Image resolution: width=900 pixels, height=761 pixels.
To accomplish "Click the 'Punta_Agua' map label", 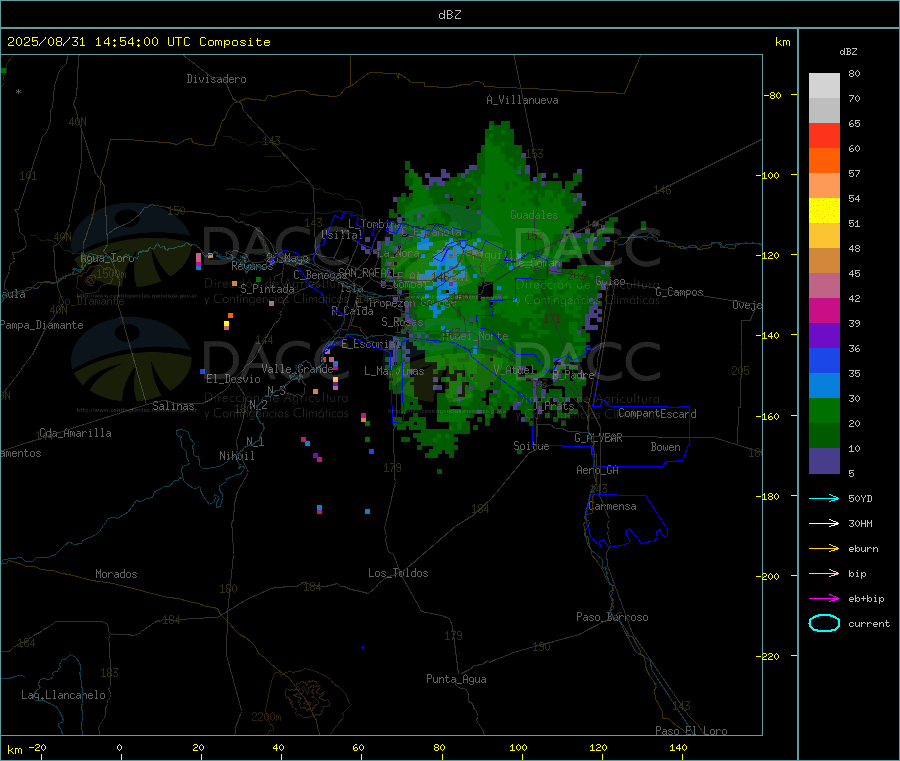I will pos(456,679).
